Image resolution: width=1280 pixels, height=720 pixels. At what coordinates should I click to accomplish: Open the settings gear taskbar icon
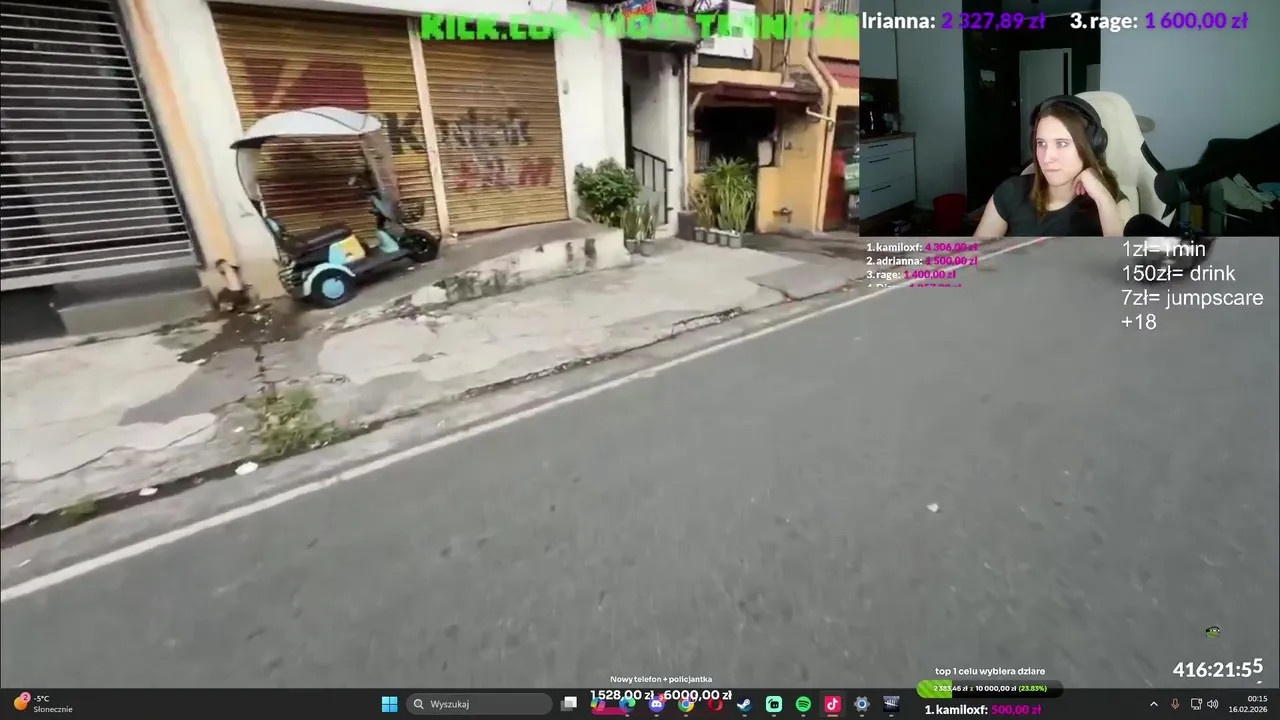(x=862, y=704)
